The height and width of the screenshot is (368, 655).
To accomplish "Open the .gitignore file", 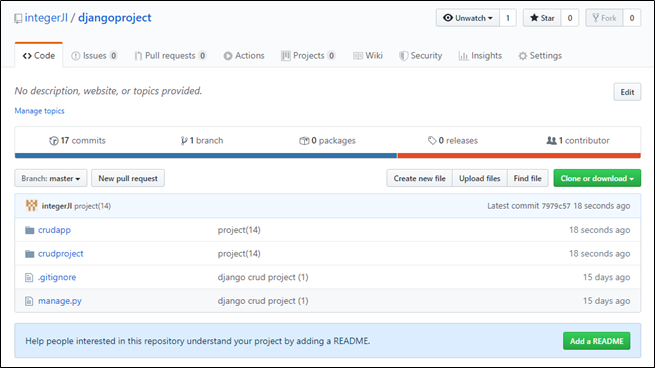I will 57,277.
